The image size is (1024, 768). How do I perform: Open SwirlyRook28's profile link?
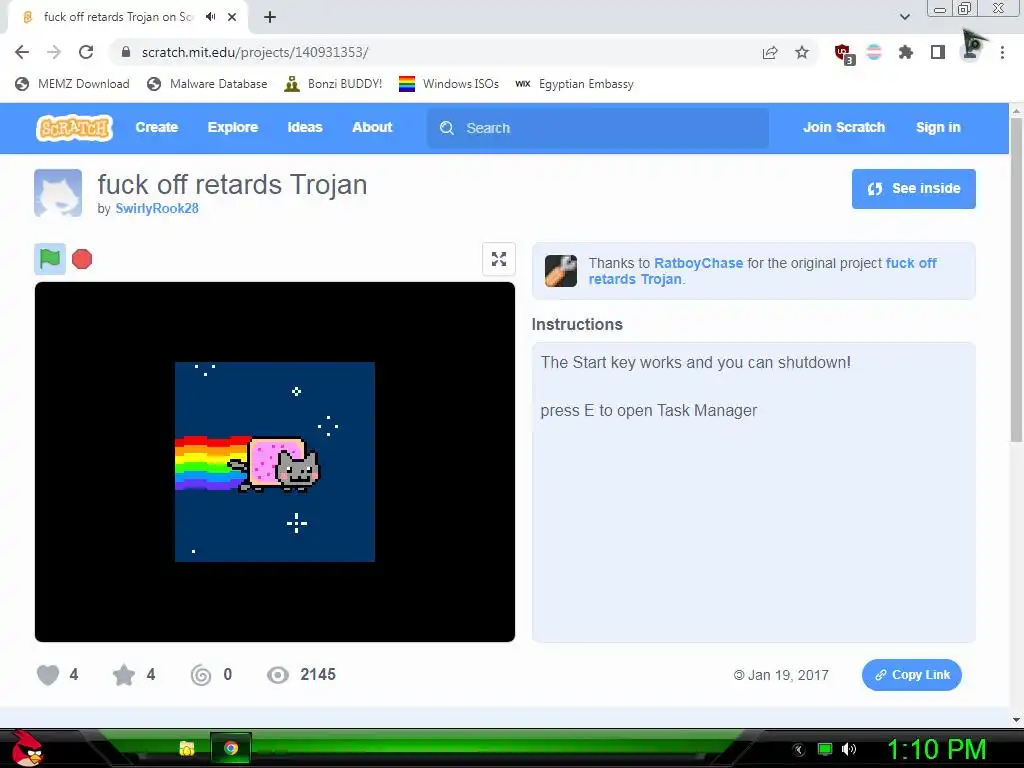[157, 208]
